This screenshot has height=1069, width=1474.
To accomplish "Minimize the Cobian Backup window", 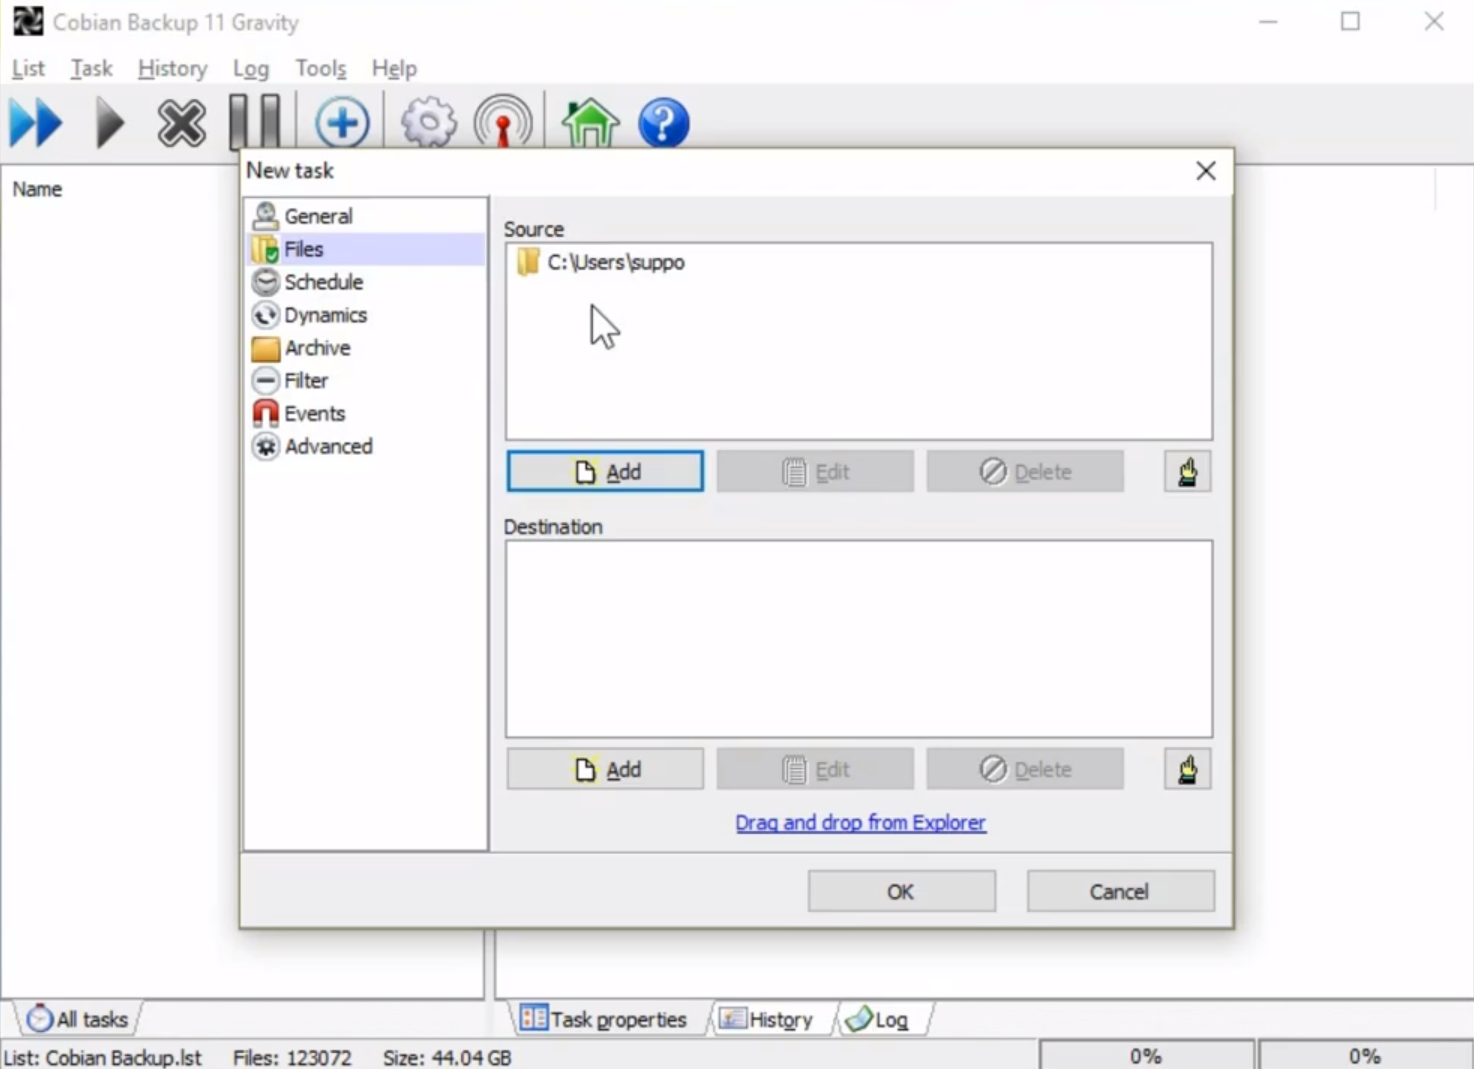I will [1268, 22].
